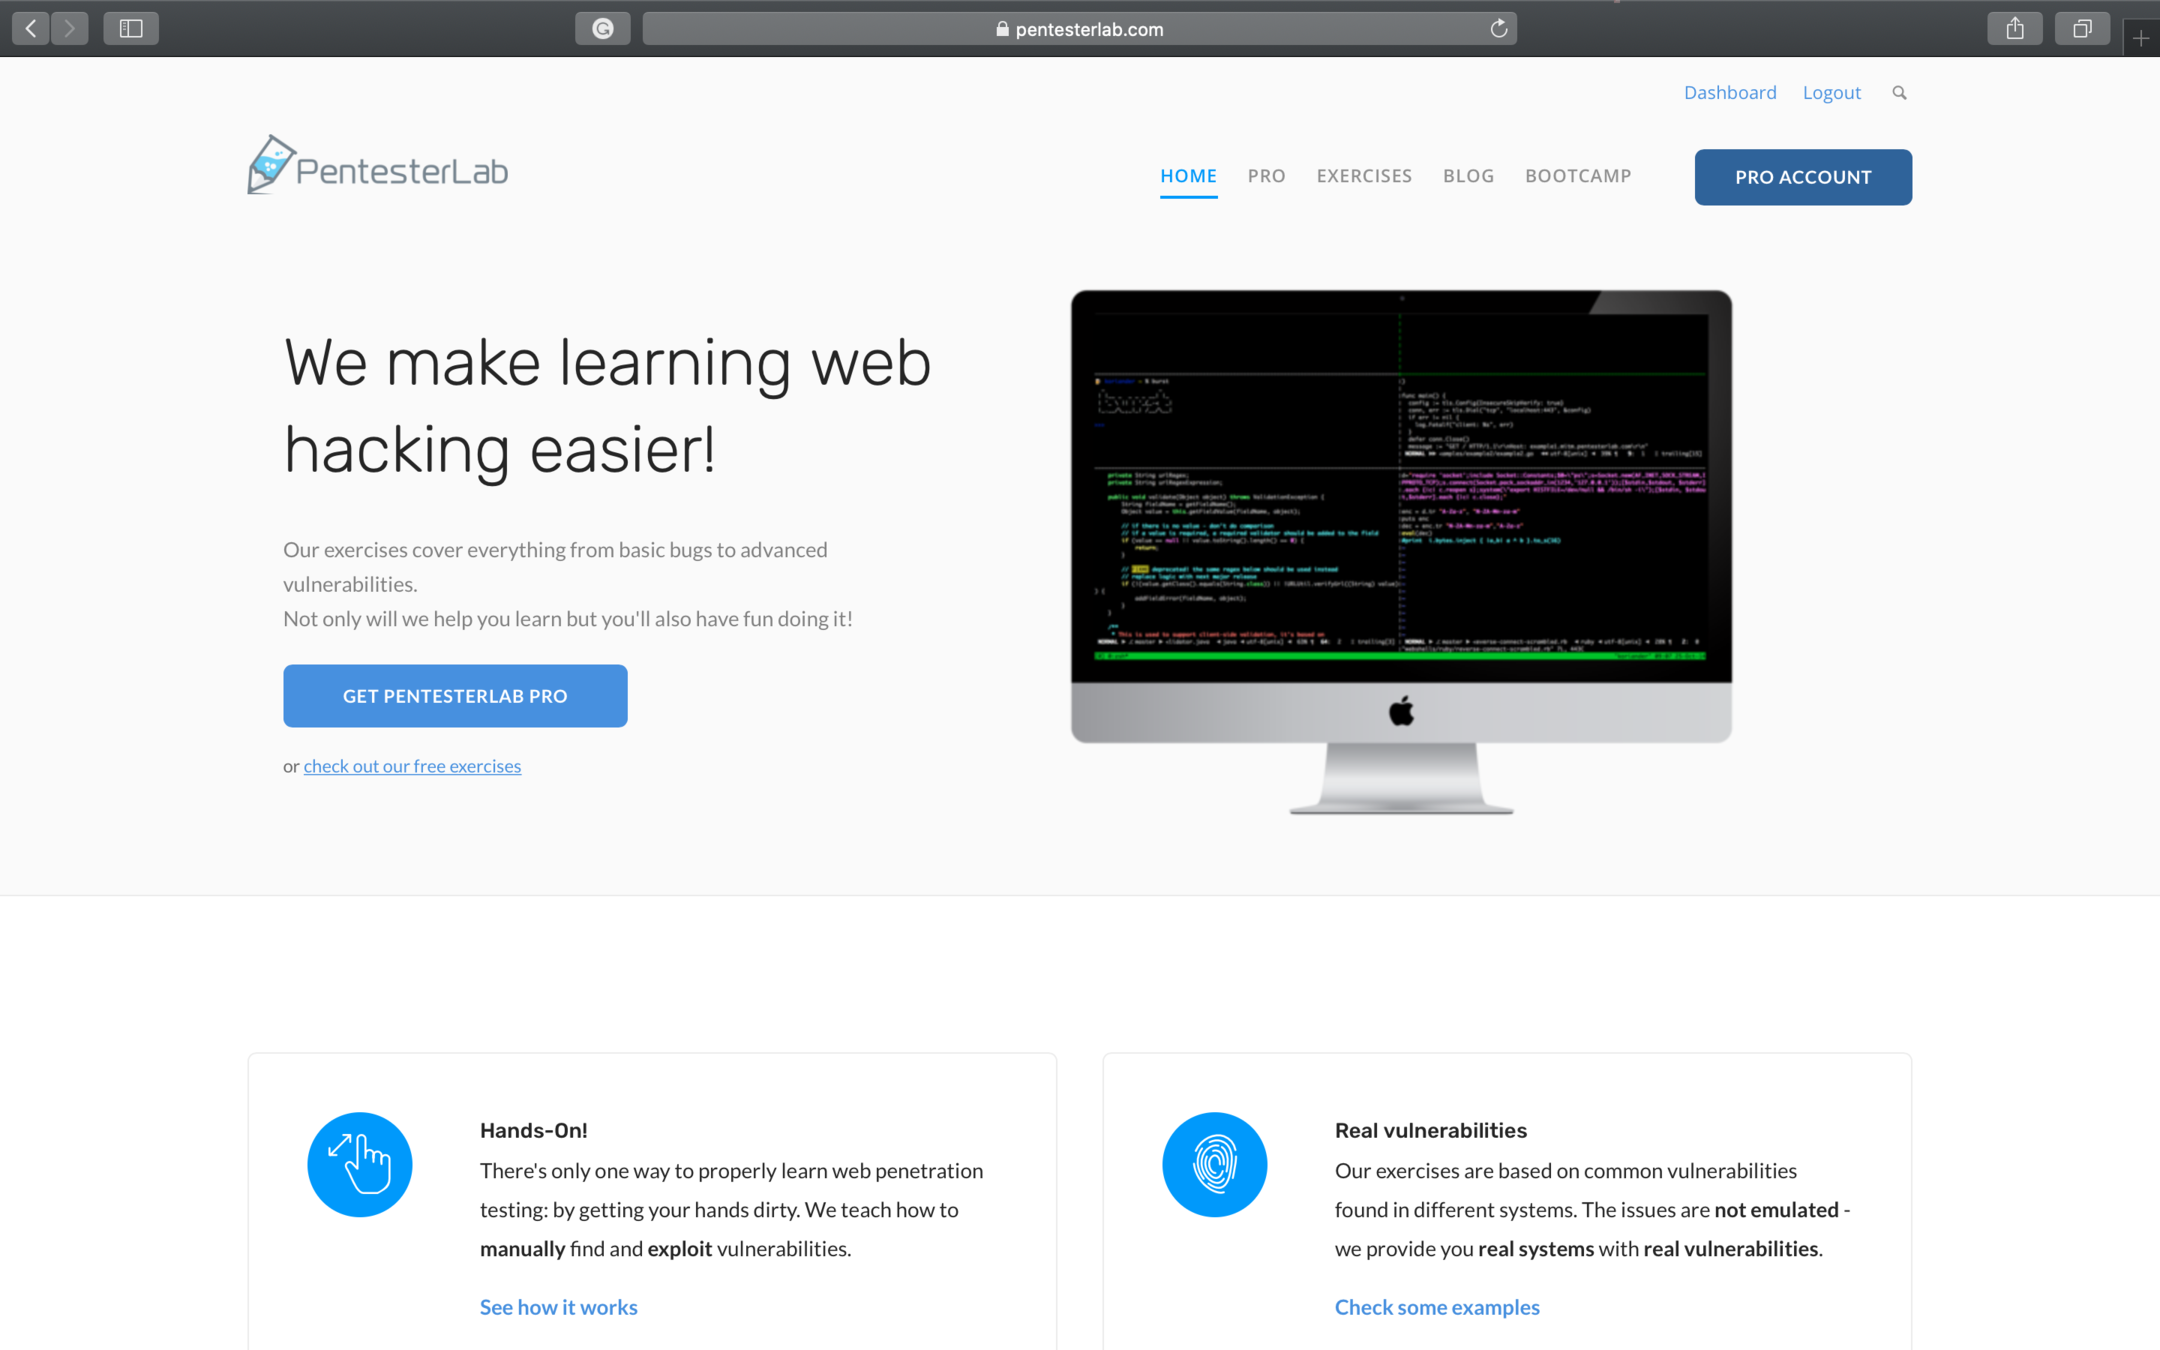Toggle the Safari sidebar panel icon

(131, 28)
